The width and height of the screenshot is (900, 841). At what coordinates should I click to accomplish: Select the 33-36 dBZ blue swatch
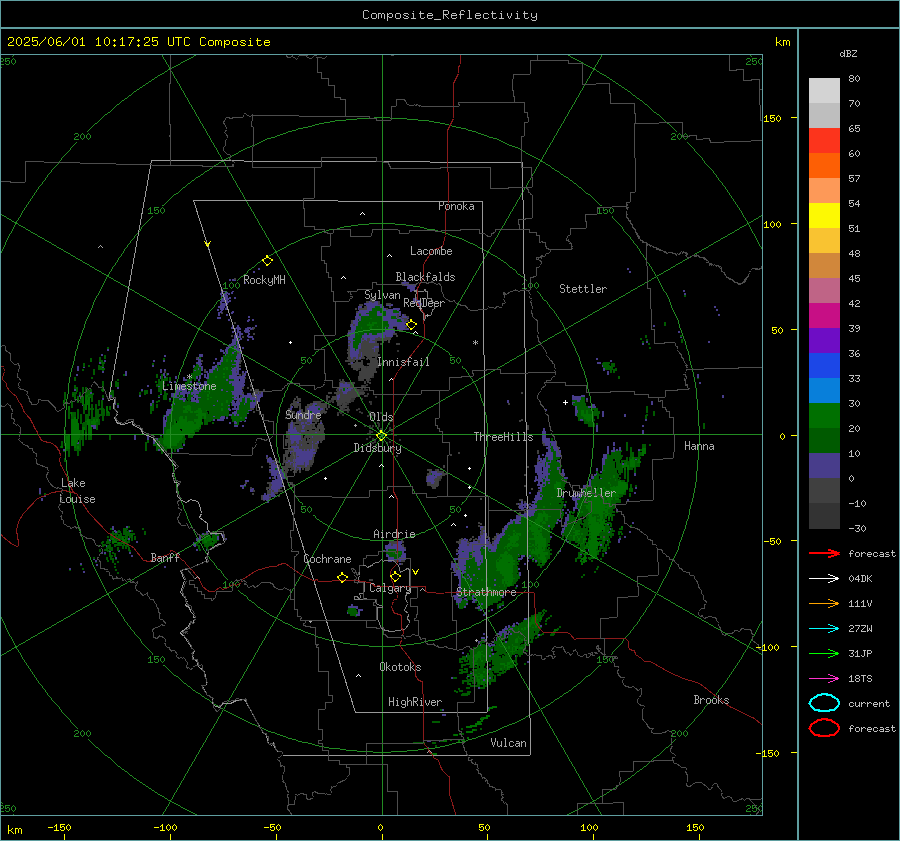point(824,366)
